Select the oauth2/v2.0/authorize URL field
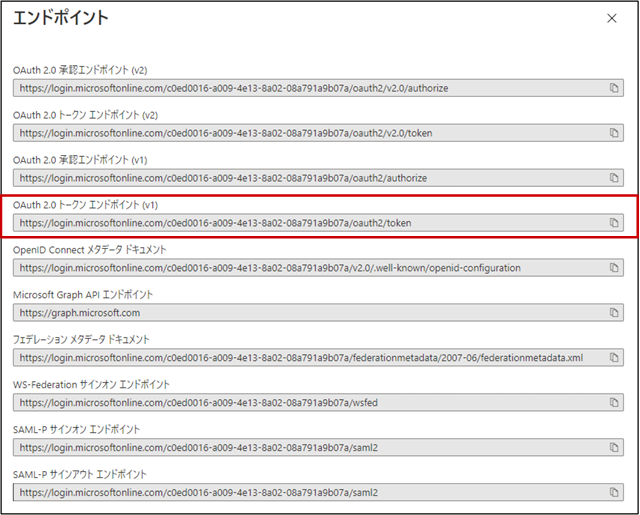 pyautogui.click(x=318, y=88)
